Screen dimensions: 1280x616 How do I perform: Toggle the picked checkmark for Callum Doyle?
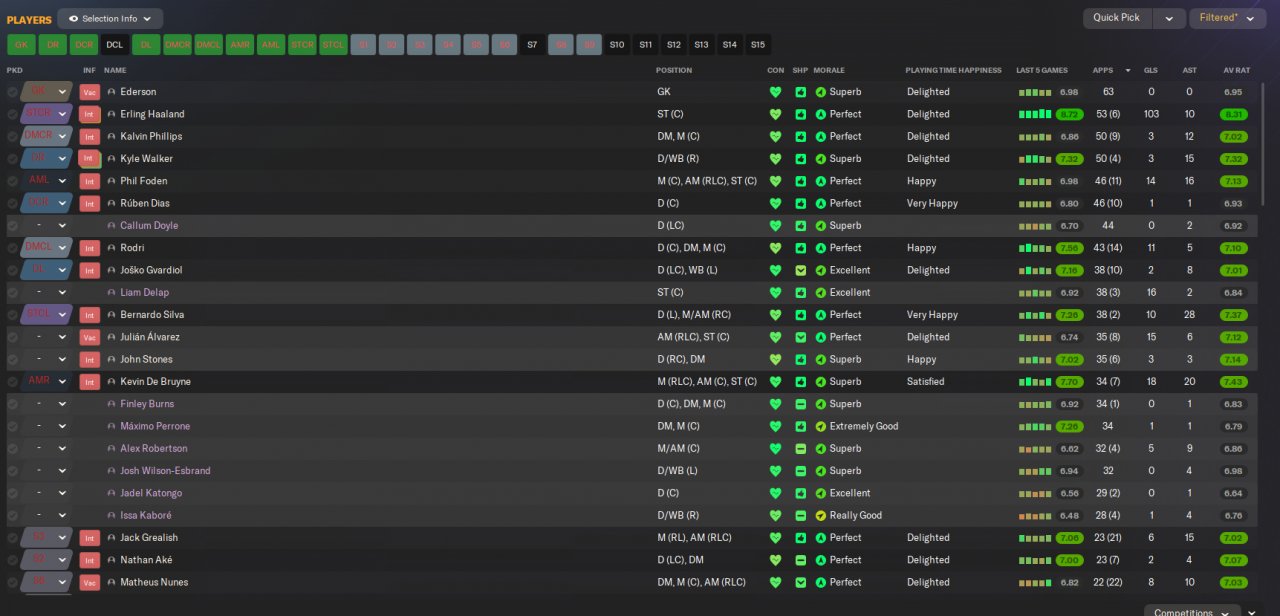click(x=12, y=226)
